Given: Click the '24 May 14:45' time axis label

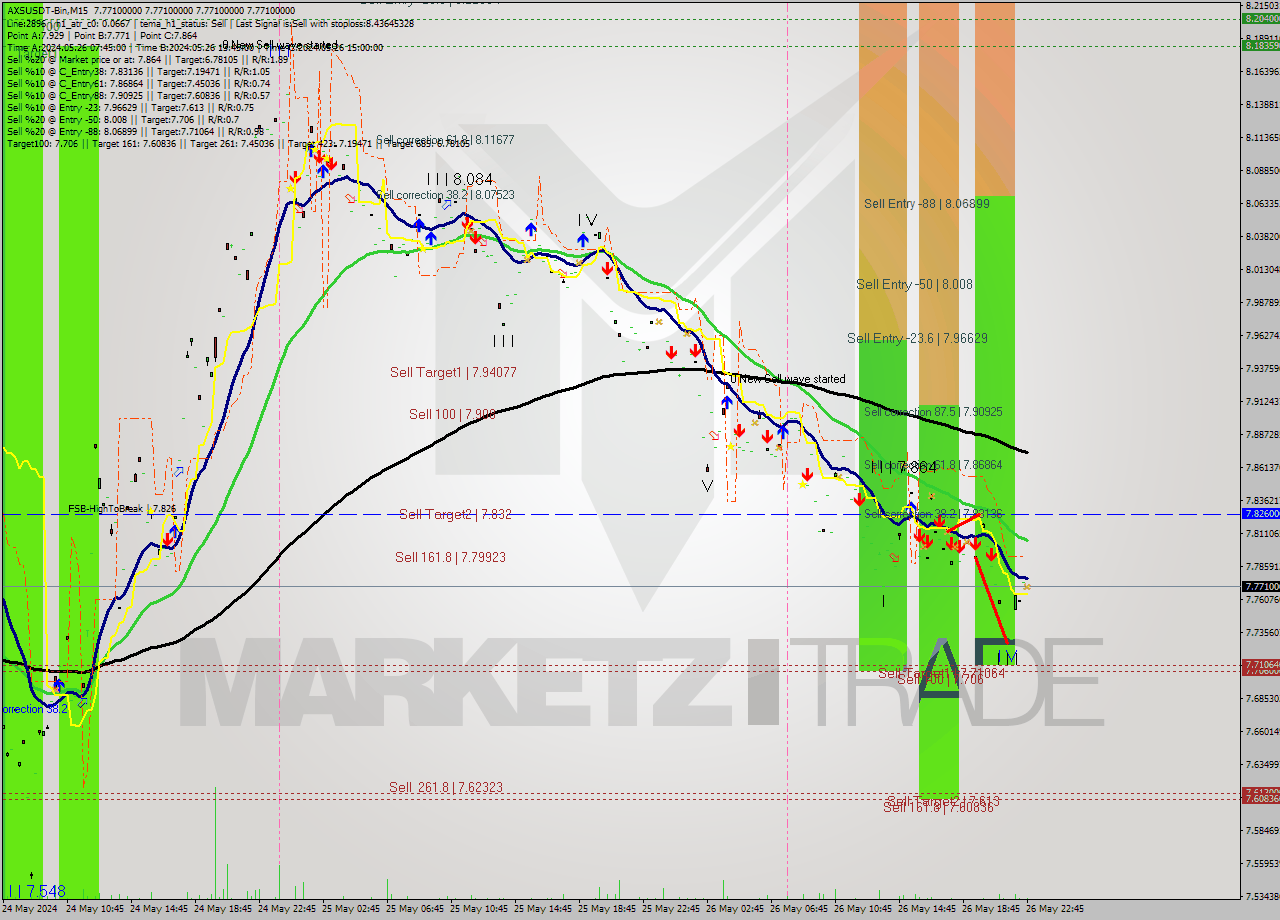Looking at the screenshot, I should 159,909.
